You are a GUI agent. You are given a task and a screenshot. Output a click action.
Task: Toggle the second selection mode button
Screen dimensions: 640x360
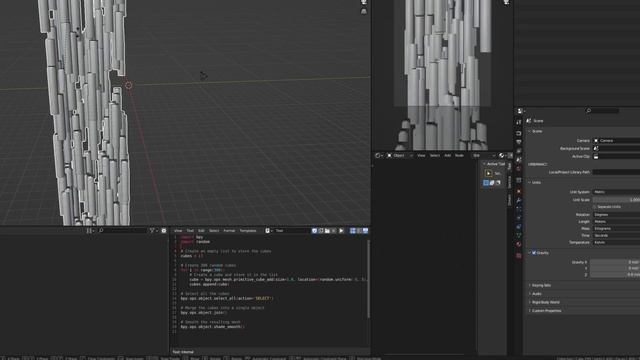pos(492,183)
